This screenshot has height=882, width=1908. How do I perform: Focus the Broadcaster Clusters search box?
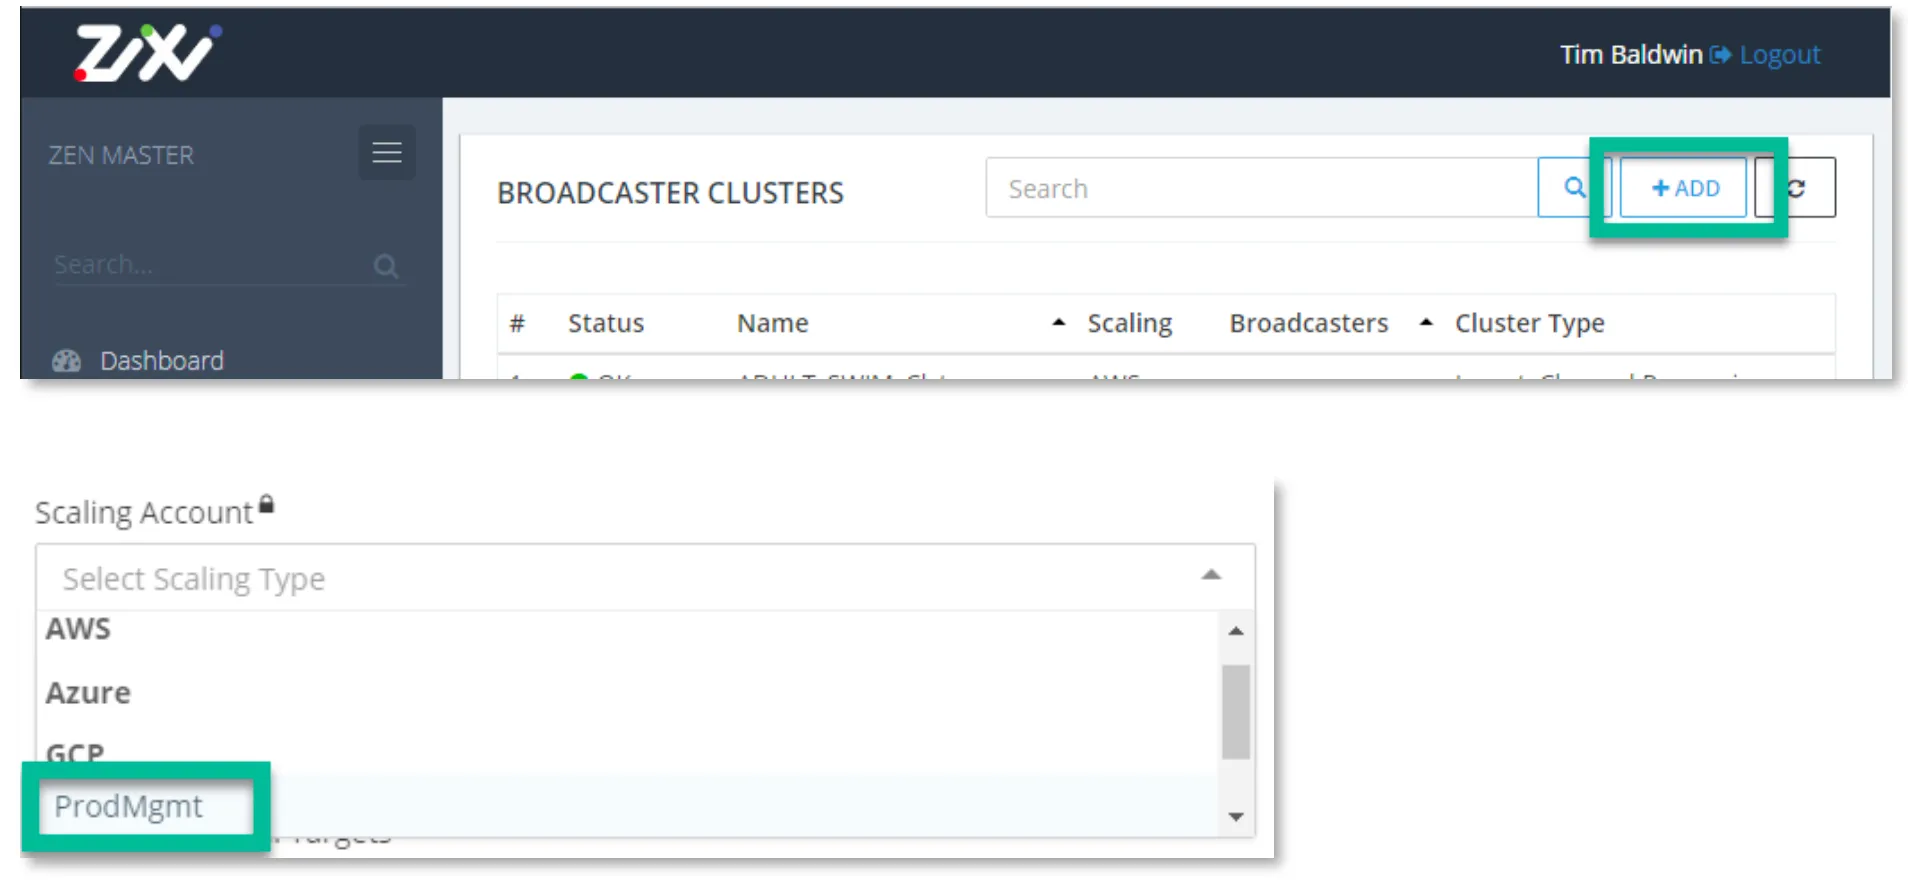[1262, 187]
